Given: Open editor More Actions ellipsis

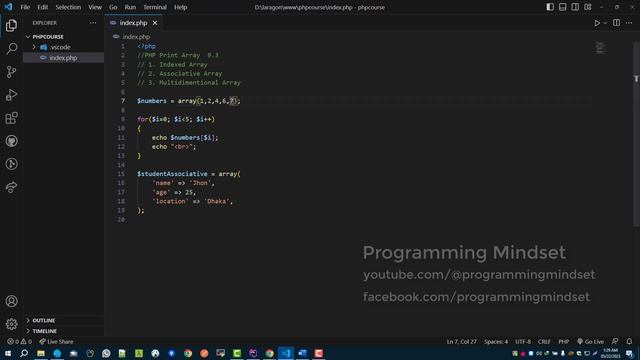Looking at the screenshot, I should (x=629, y=23).
